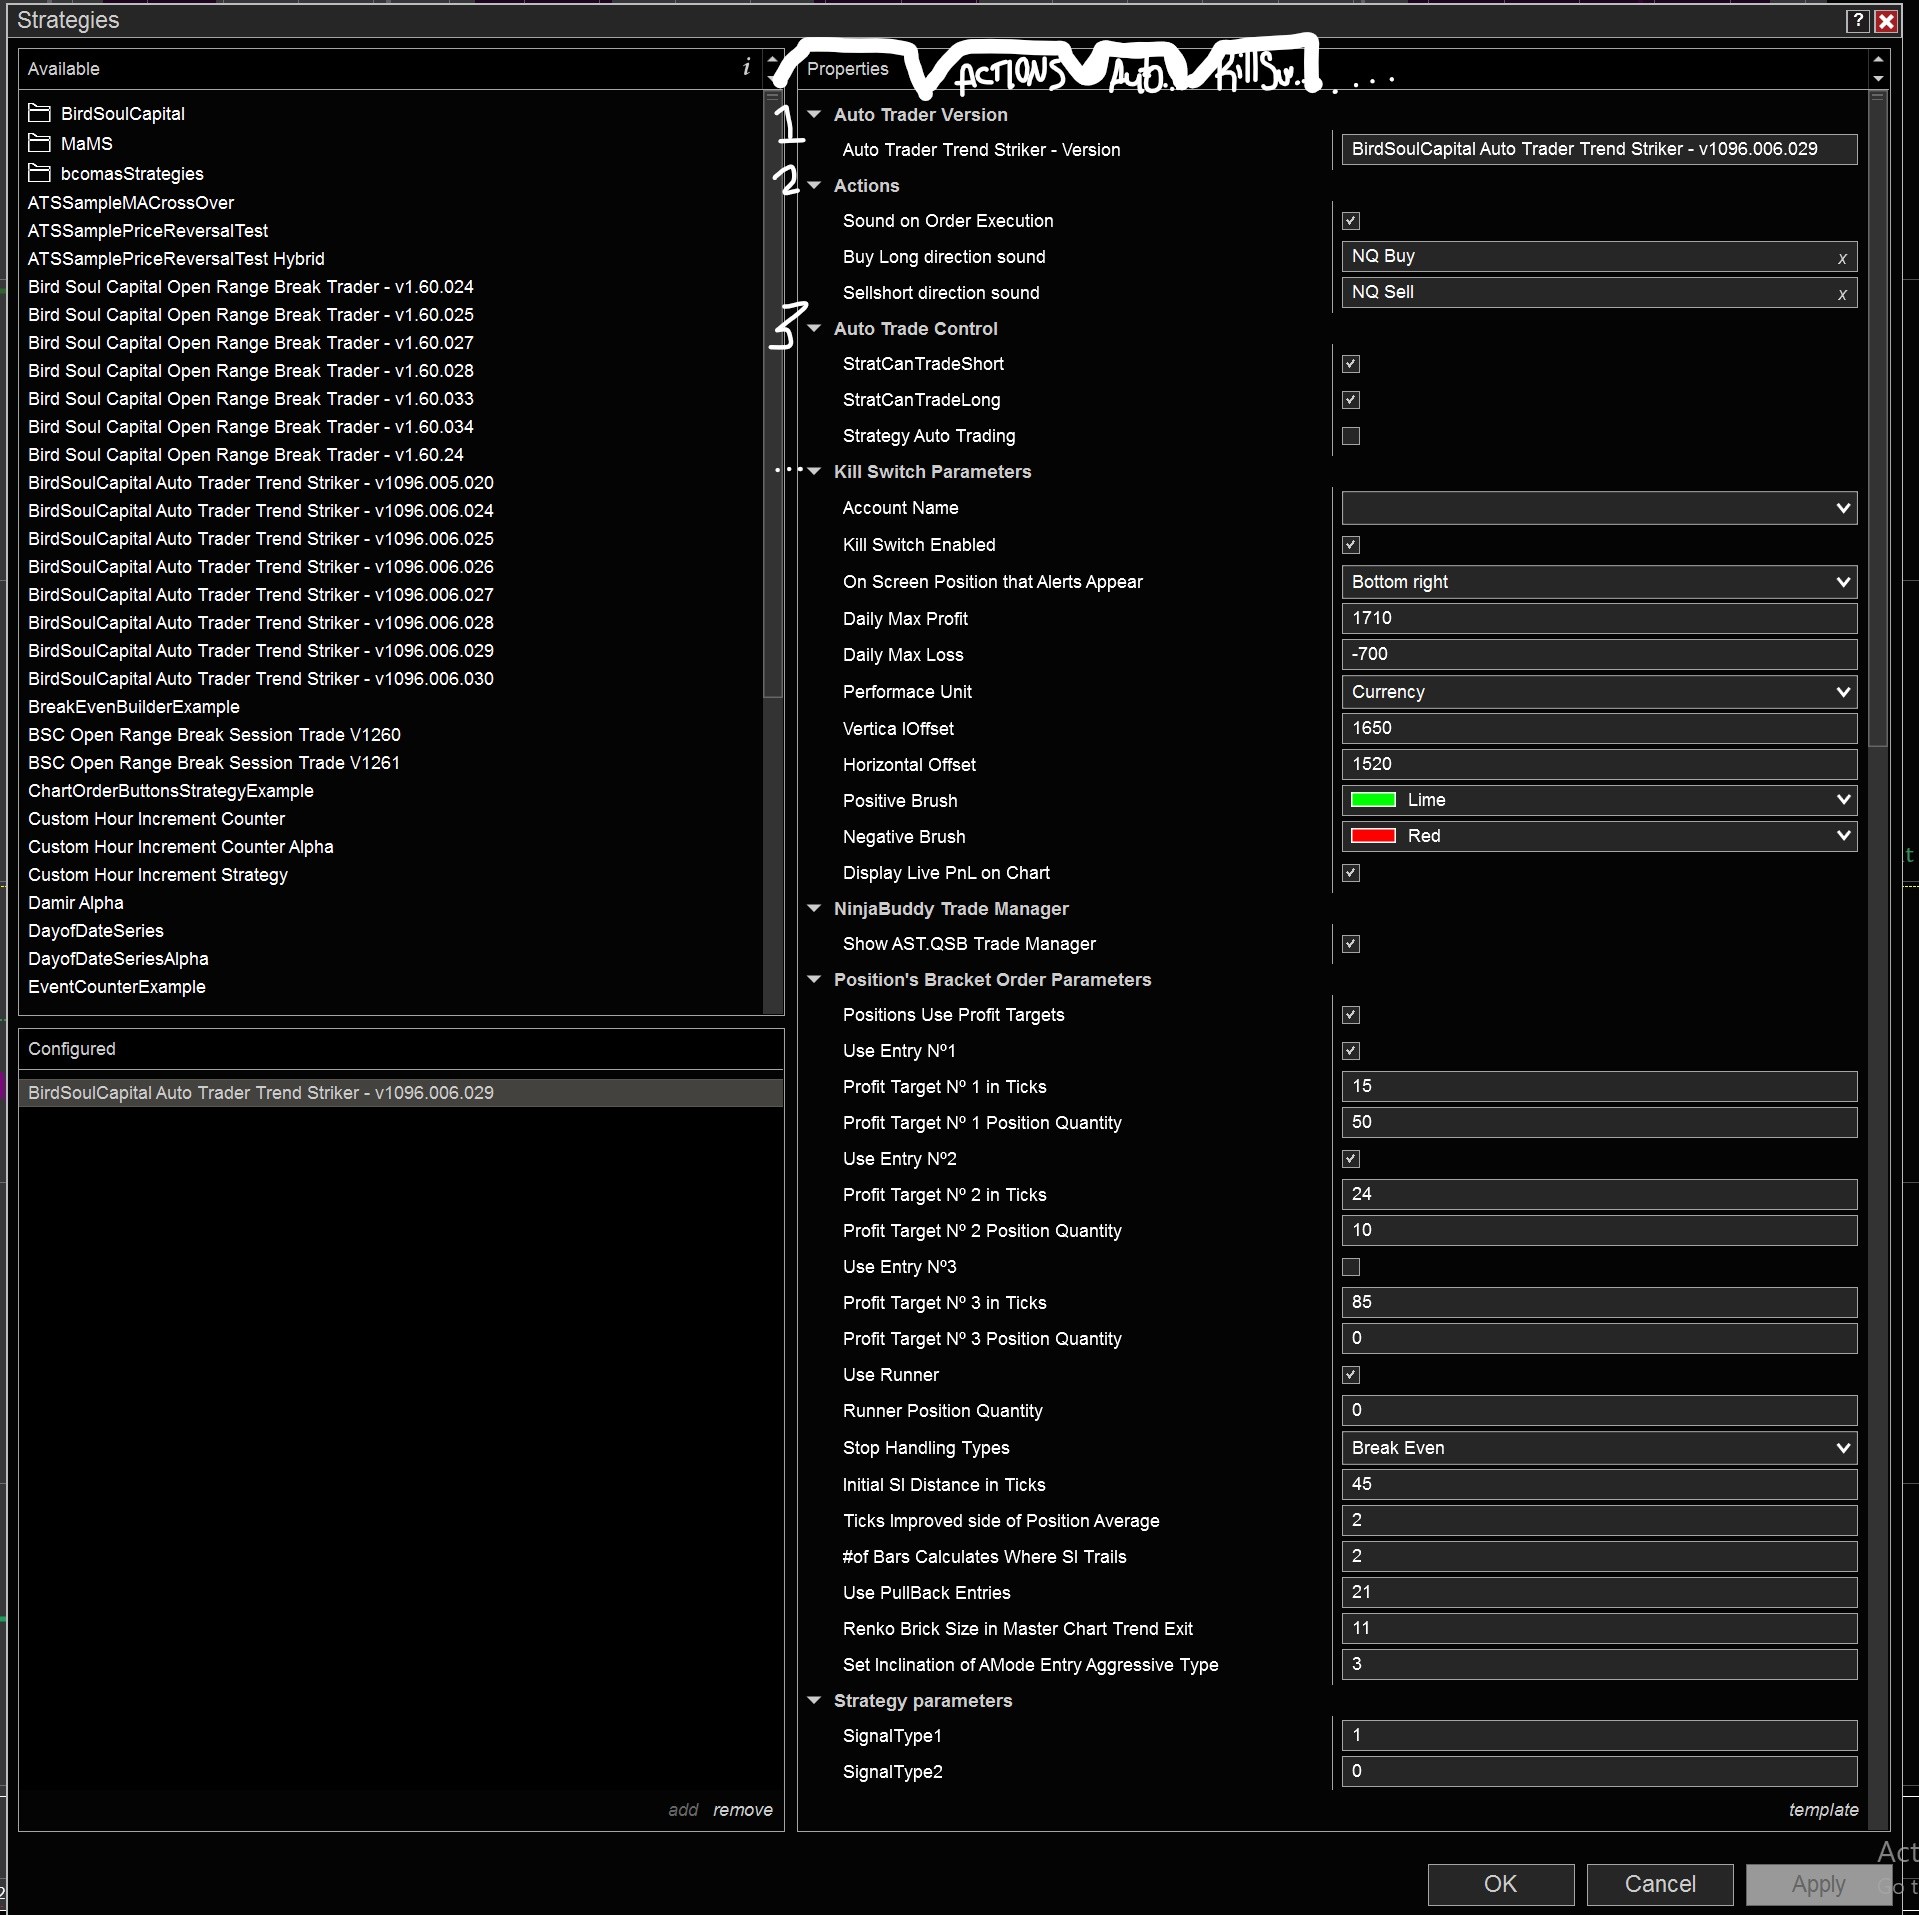Toggle the Use Runner checkbox

[x=1351, y=1375]
